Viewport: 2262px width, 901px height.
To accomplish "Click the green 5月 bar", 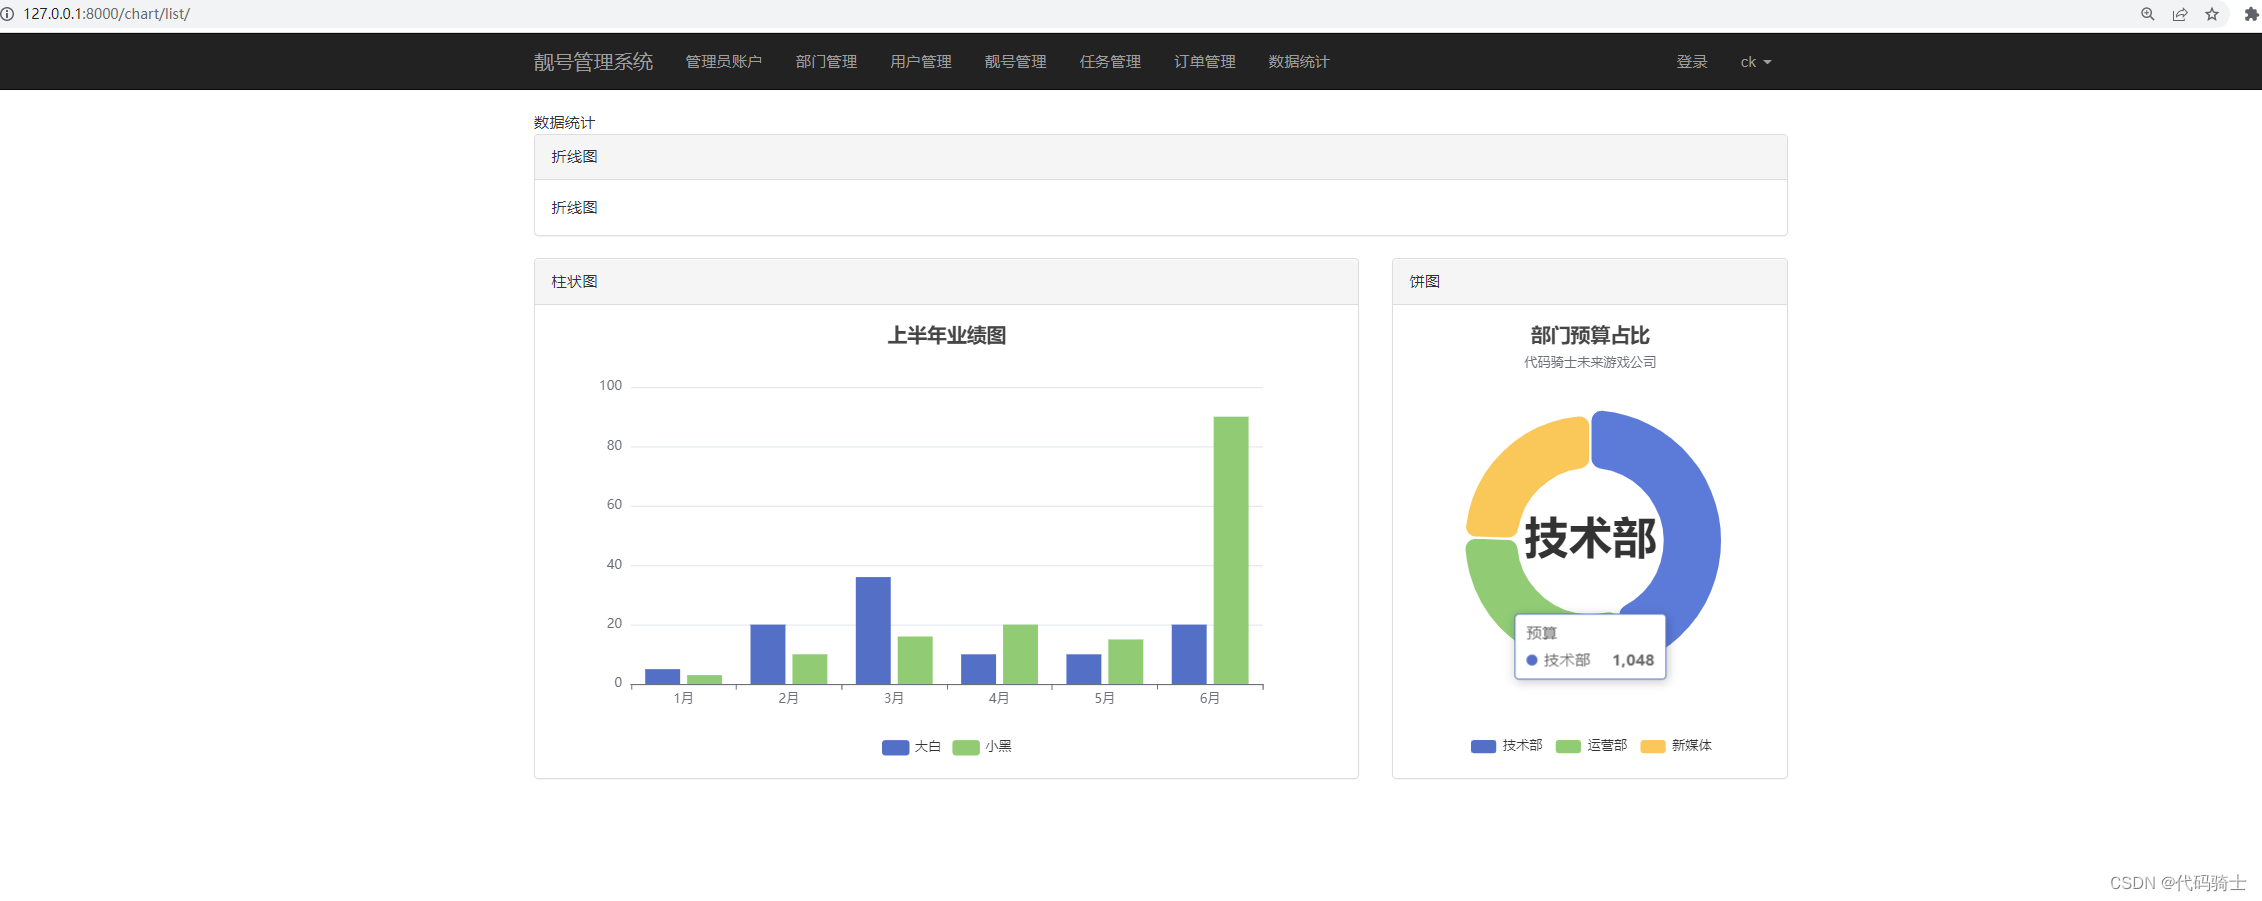I will click(1125, 661).
